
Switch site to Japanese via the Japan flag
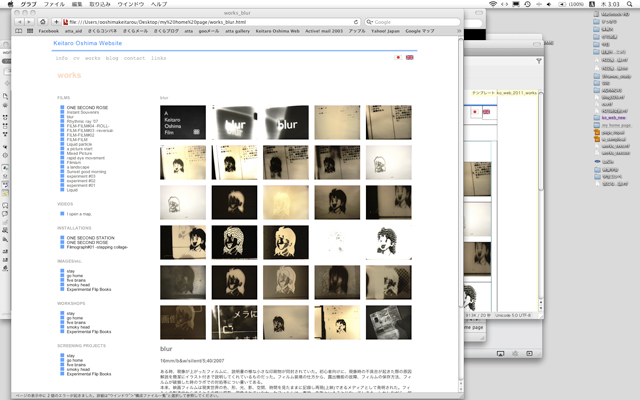click(x=398, y=58)
